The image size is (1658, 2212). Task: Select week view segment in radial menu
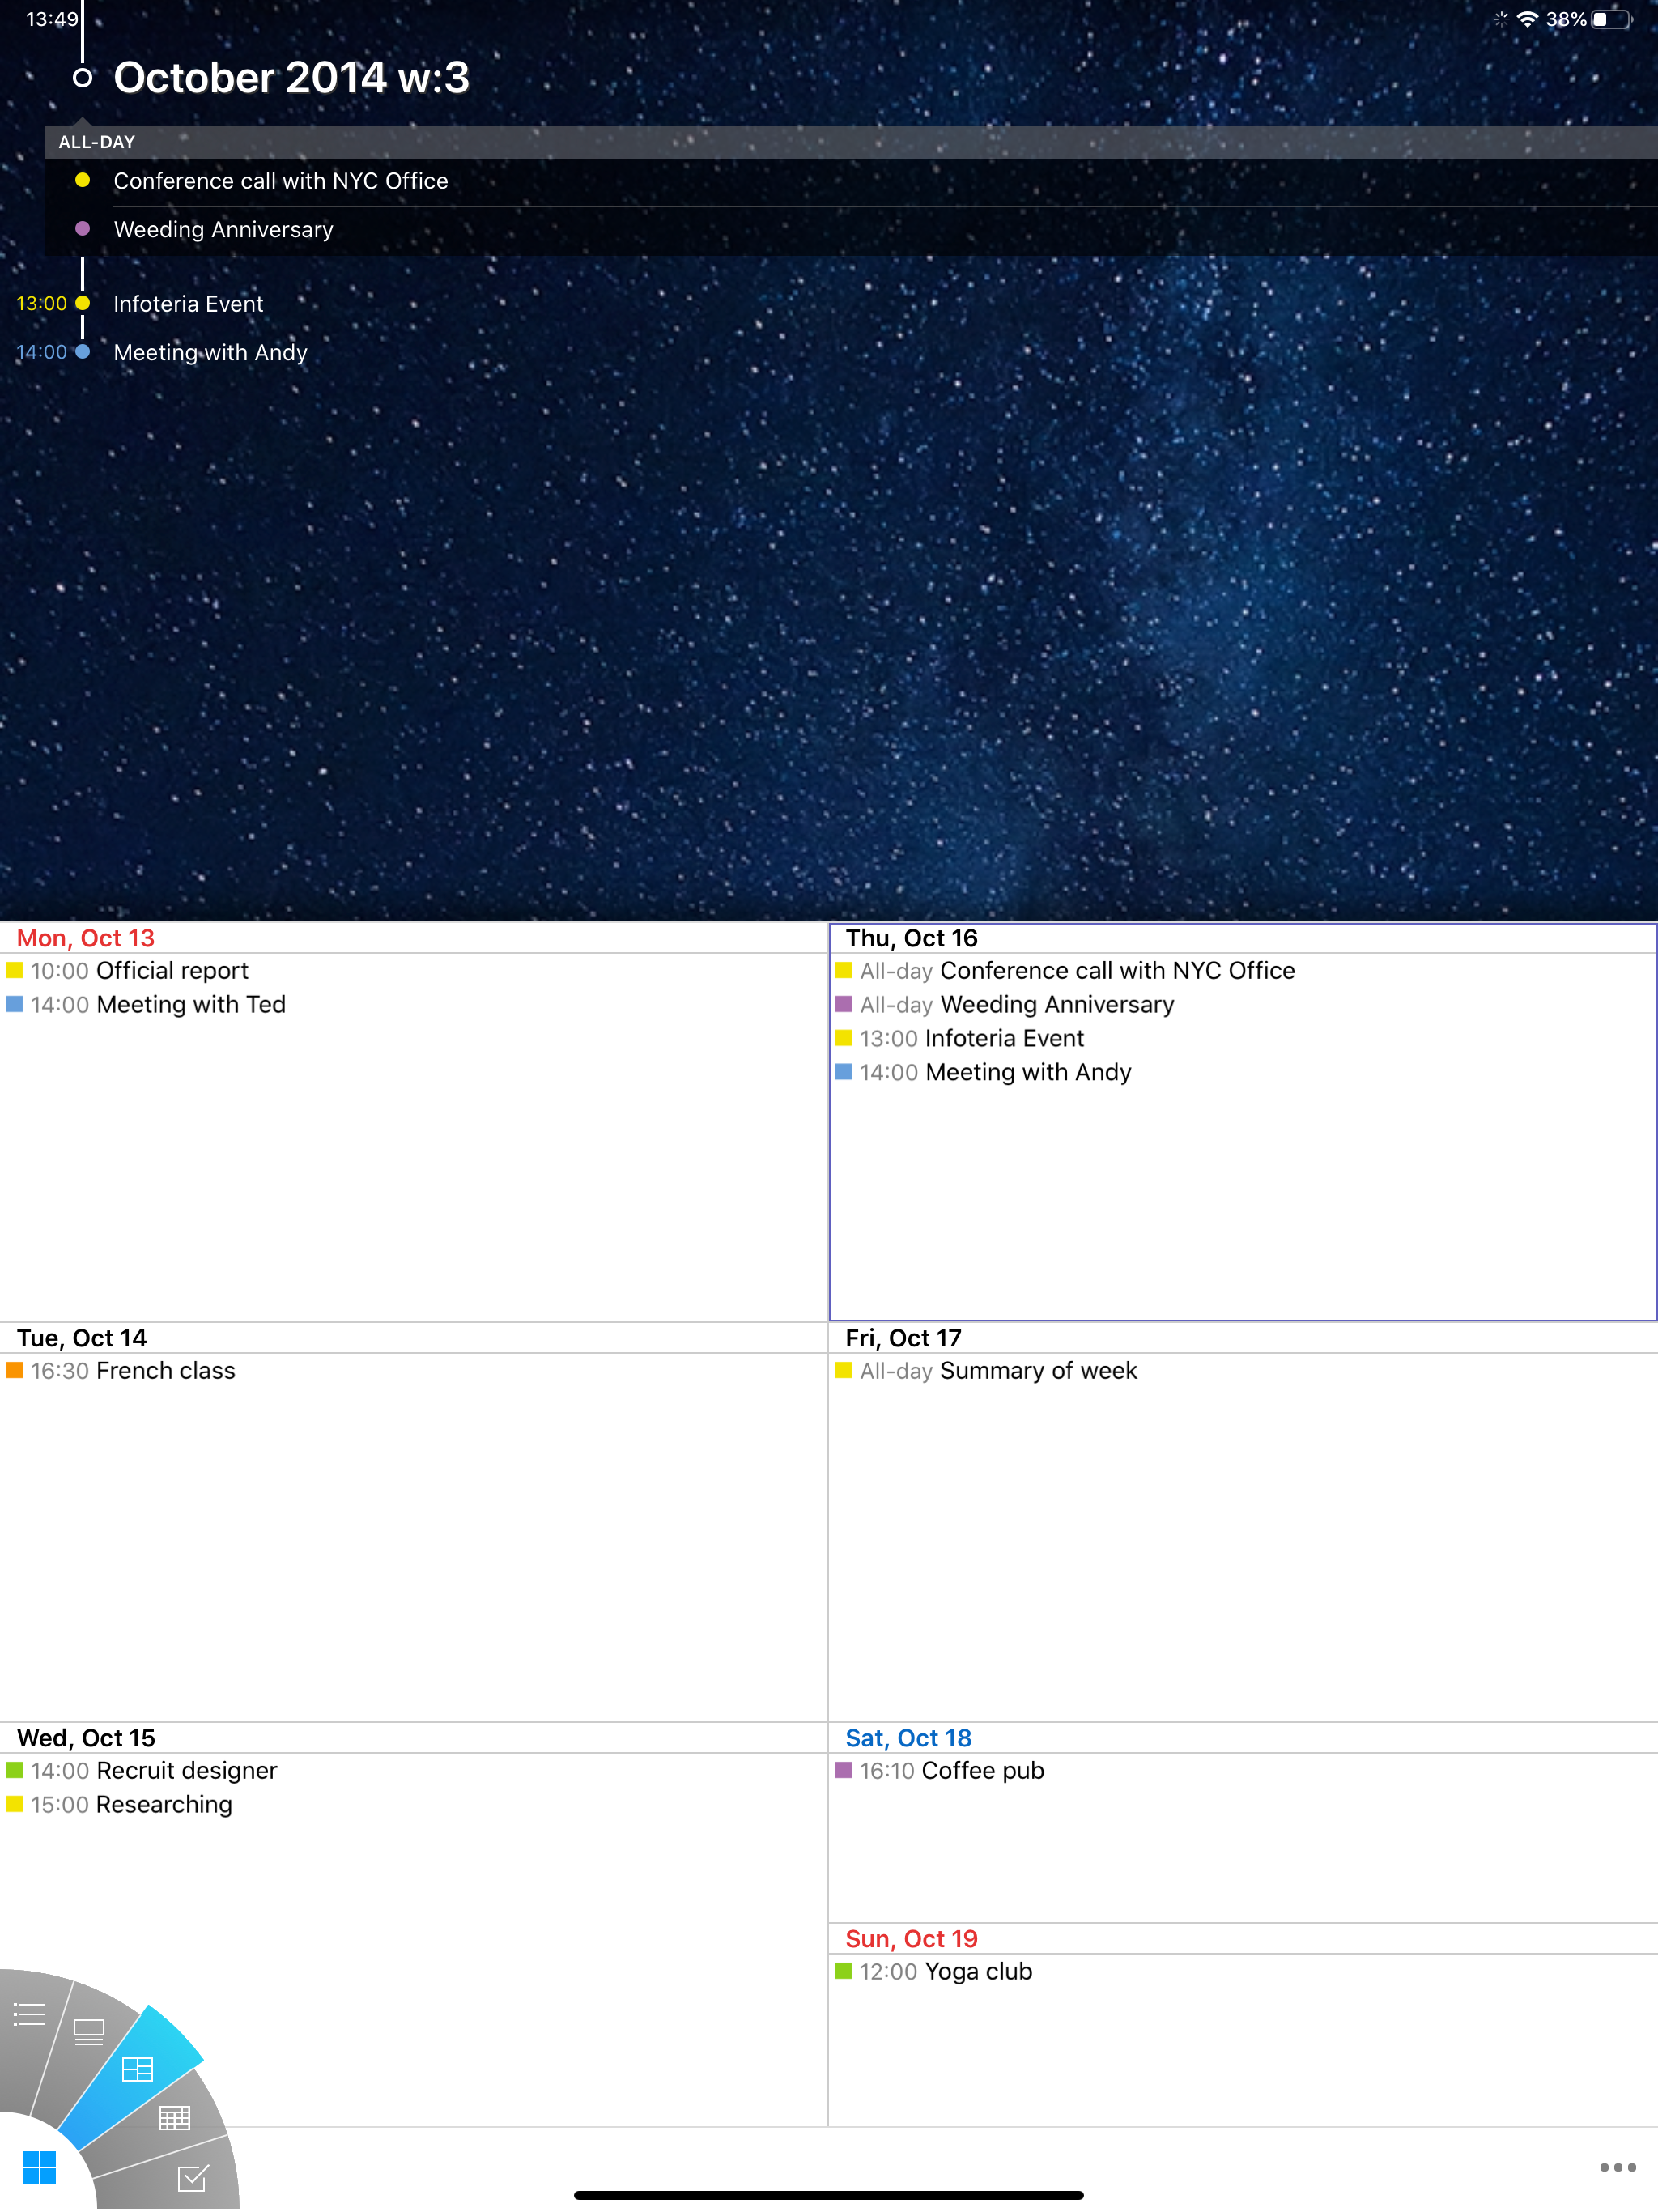pos(137,2069)
